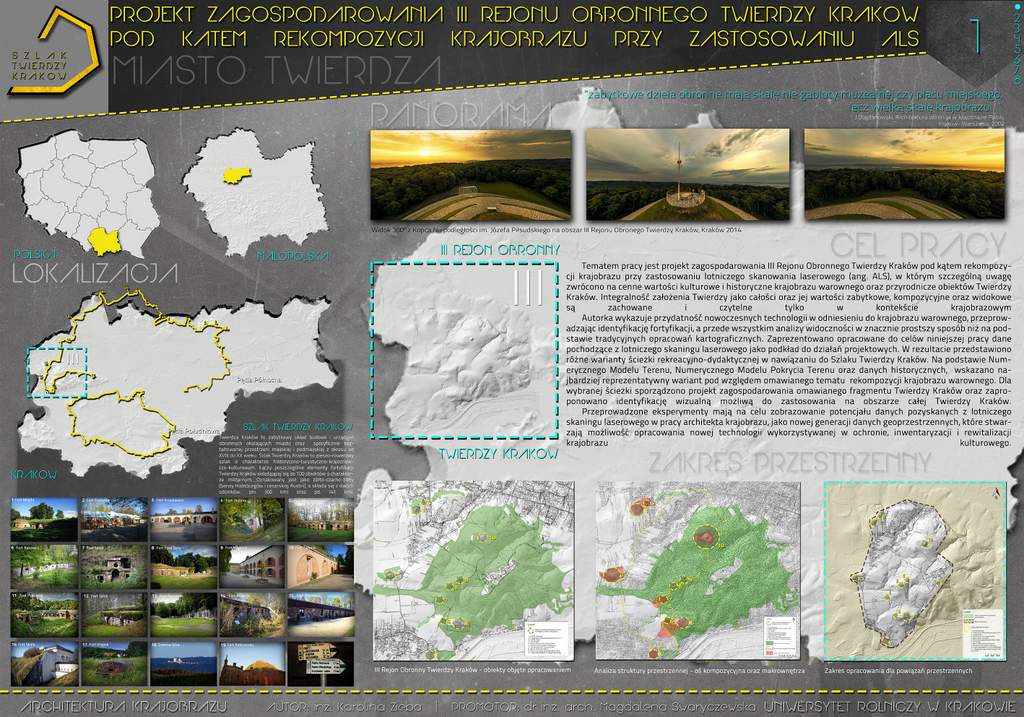
Task: Open the first fort photo thumbnail
Action: pyautogui.click(x=44, y=520)
